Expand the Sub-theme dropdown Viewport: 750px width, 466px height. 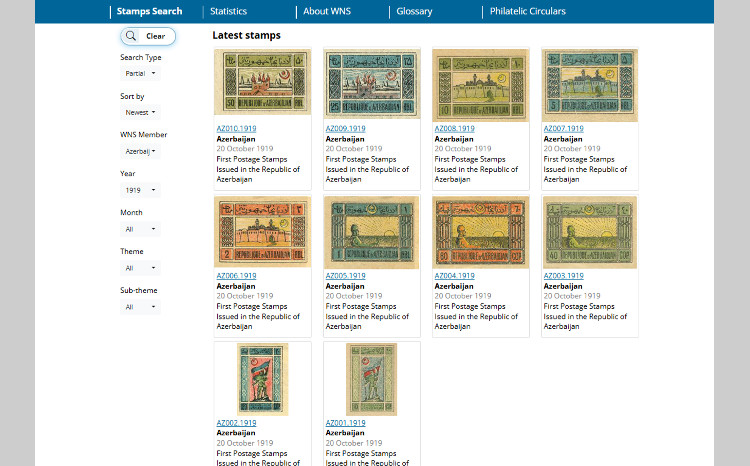(x=140, y=307)
